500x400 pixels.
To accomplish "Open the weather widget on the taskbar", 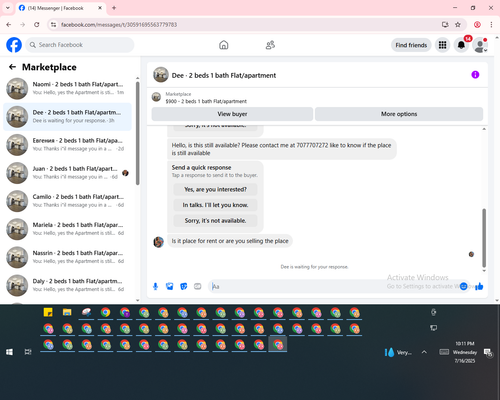I will pos(398,352).
